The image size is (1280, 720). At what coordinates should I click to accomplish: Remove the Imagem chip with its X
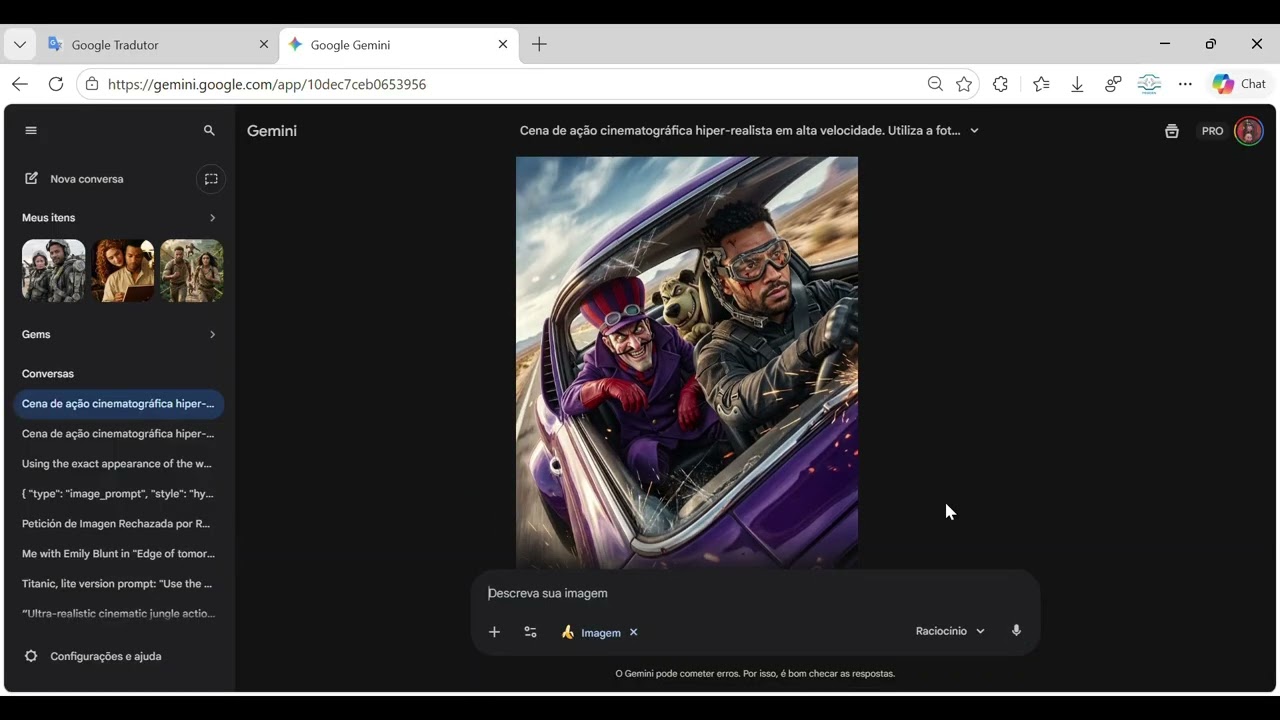[633, 633]
